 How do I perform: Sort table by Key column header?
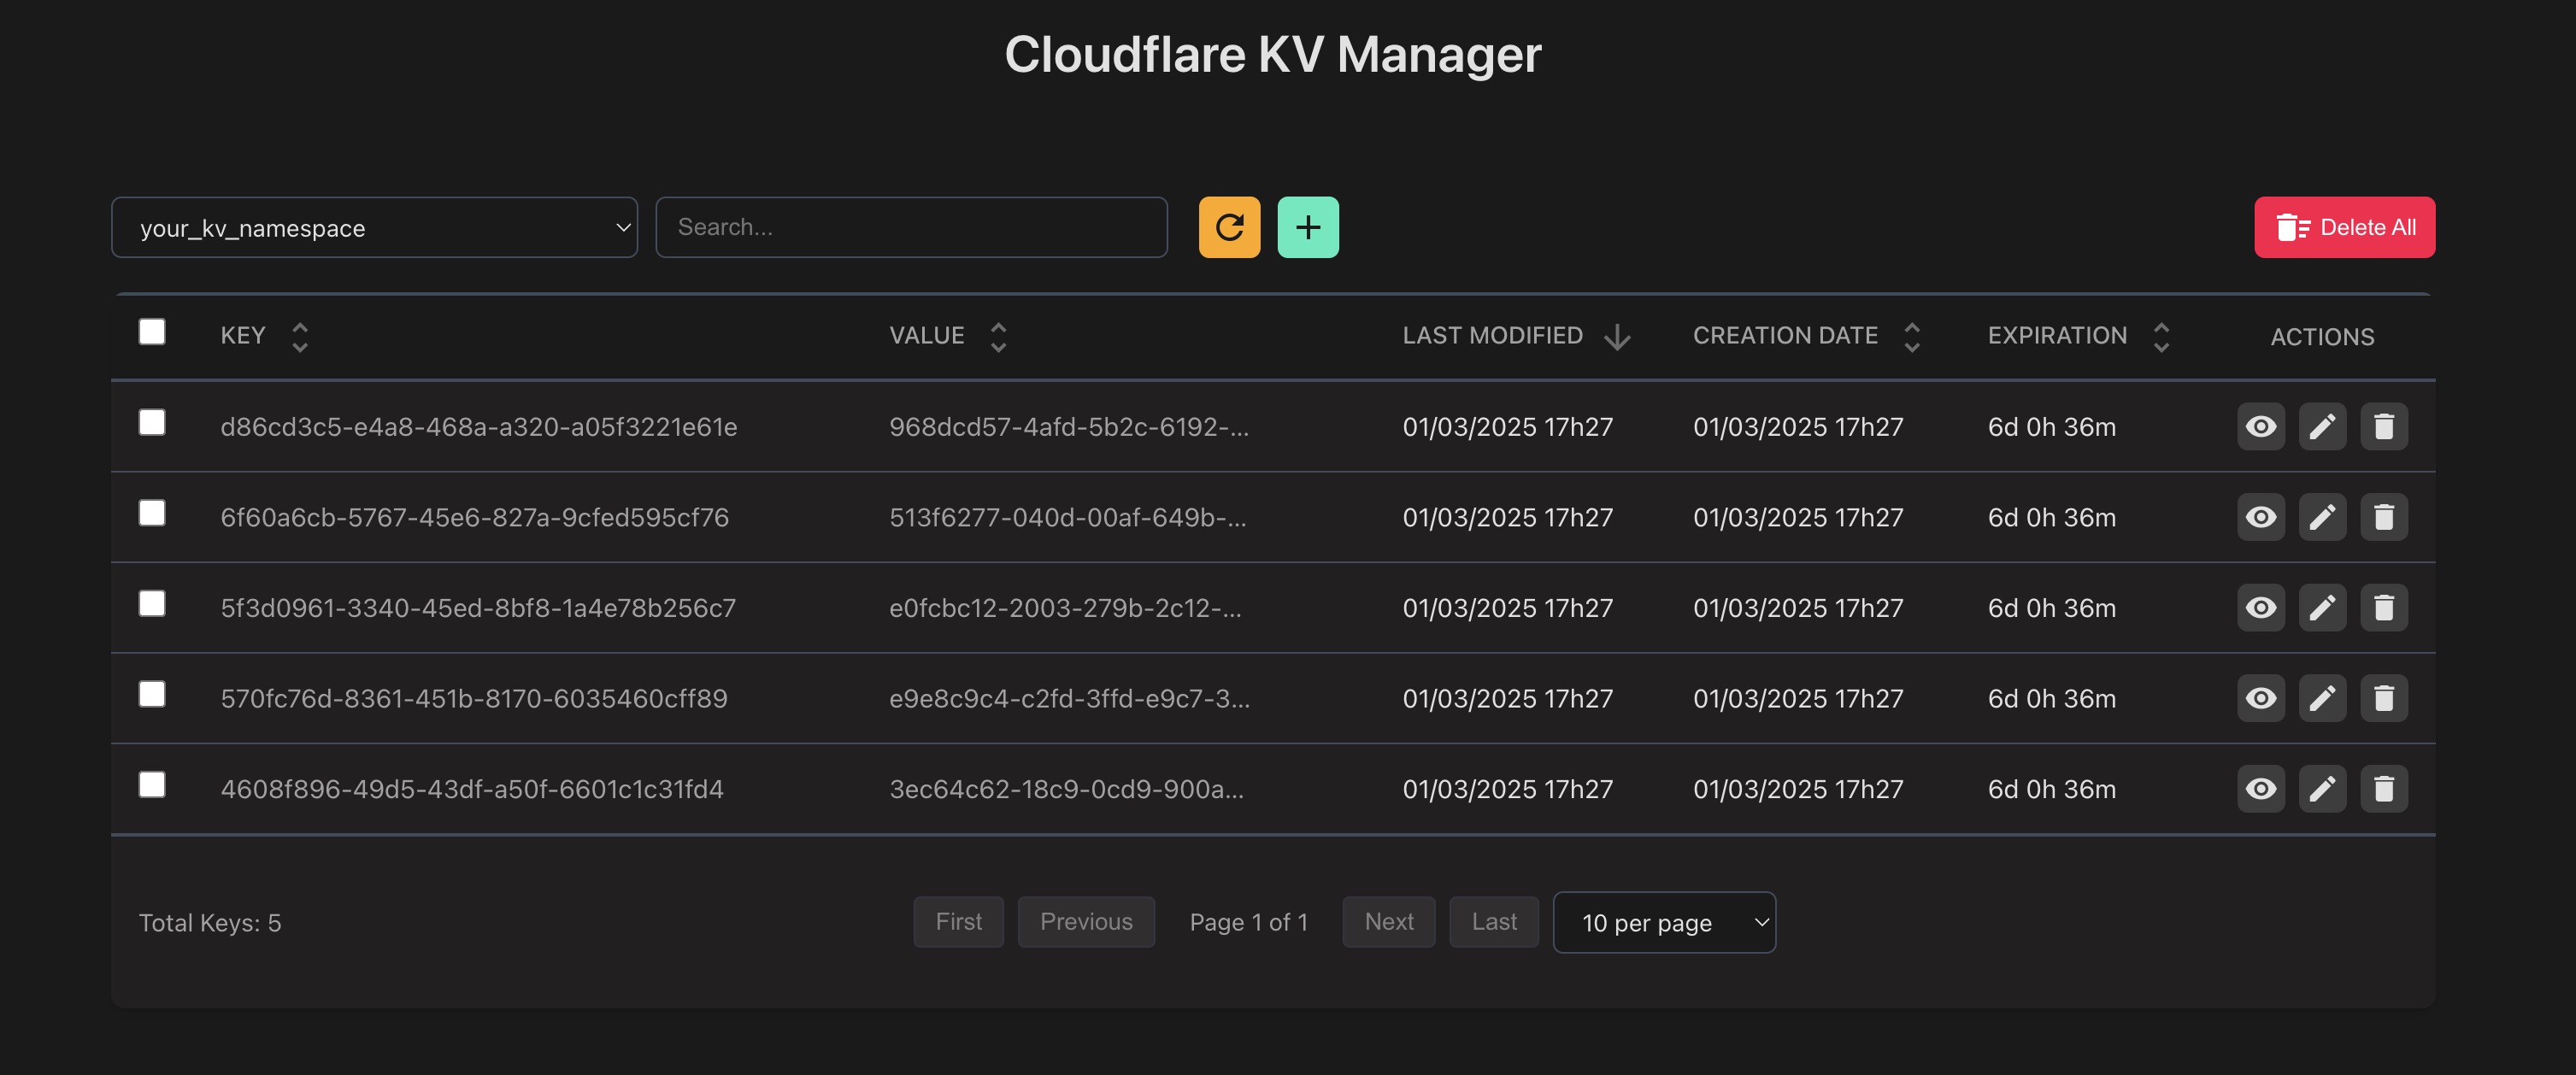pos(299,337)
